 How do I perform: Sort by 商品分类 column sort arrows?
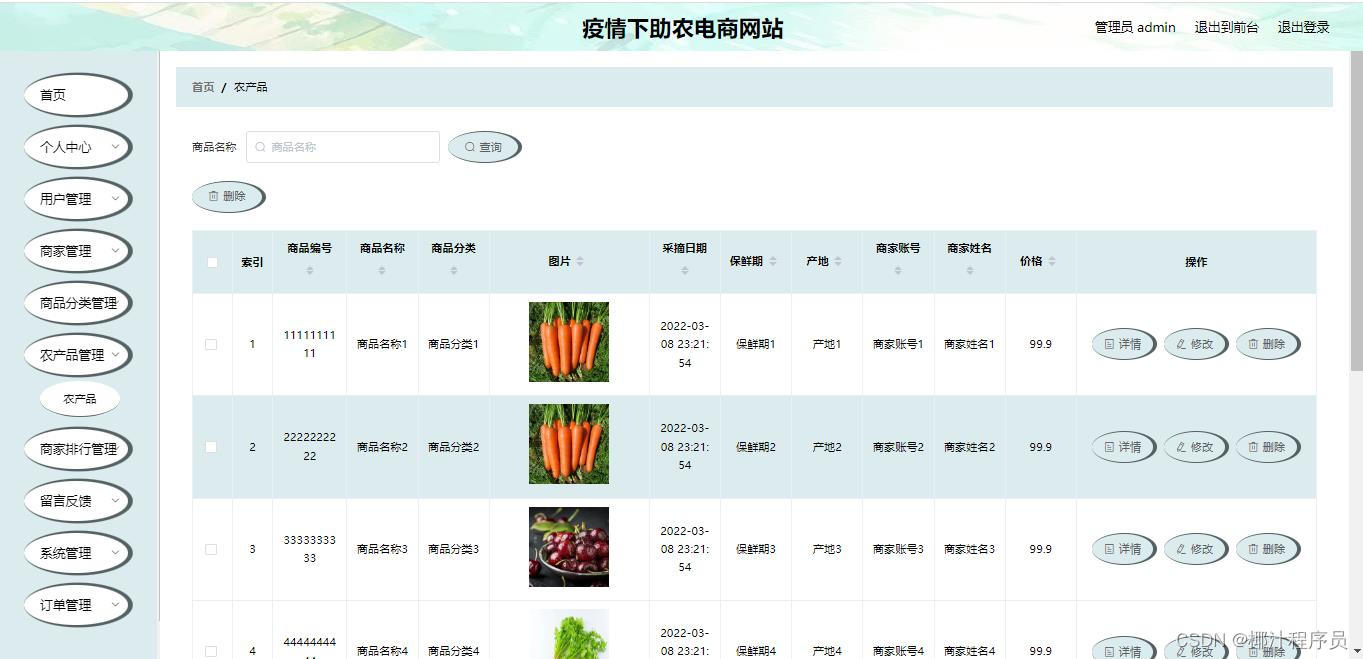point(453,271)
